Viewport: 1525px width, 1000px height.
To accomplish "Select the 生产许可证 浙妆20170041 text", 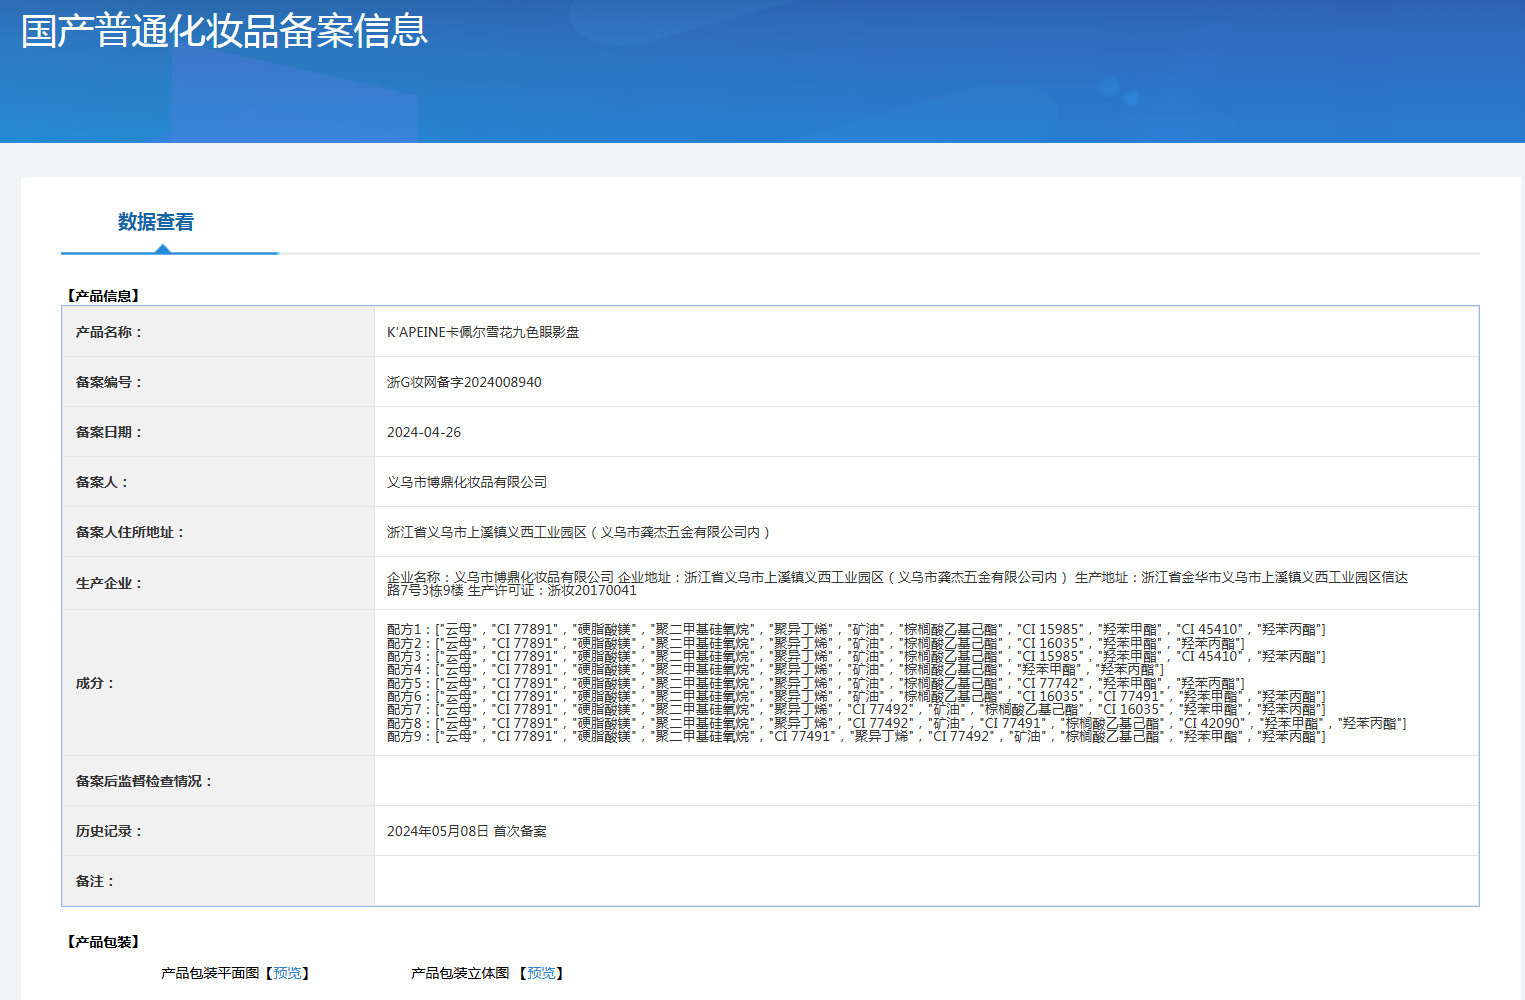I will tap(552, 590).
